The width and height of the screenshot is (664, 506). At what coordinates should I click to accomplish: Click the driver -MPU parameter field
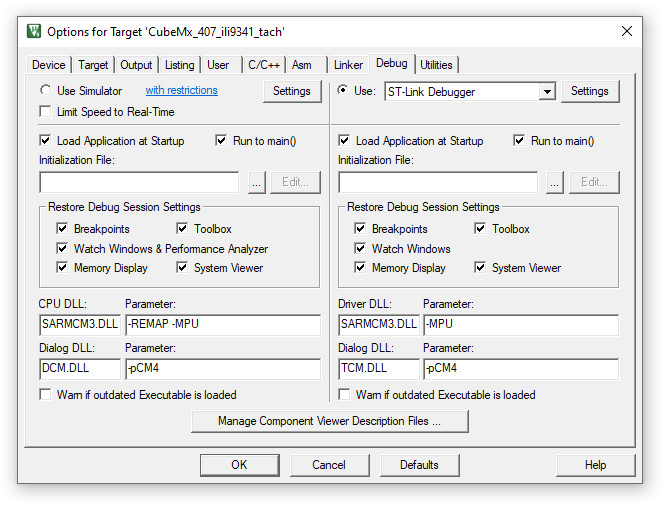[521, 325]
